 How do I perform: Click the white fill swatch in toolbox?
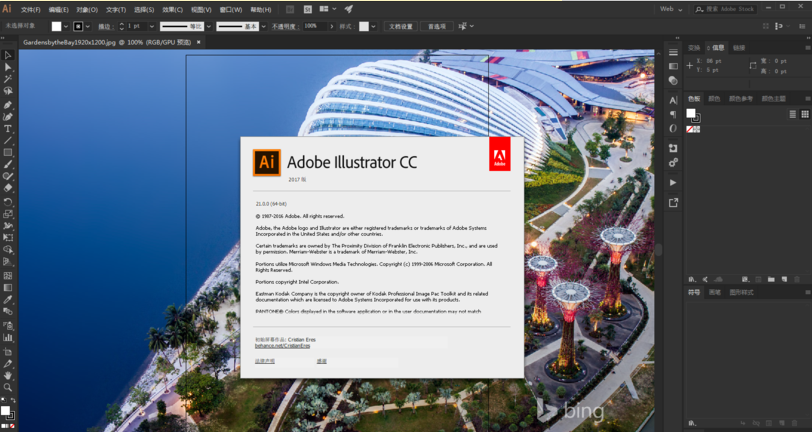5,411
